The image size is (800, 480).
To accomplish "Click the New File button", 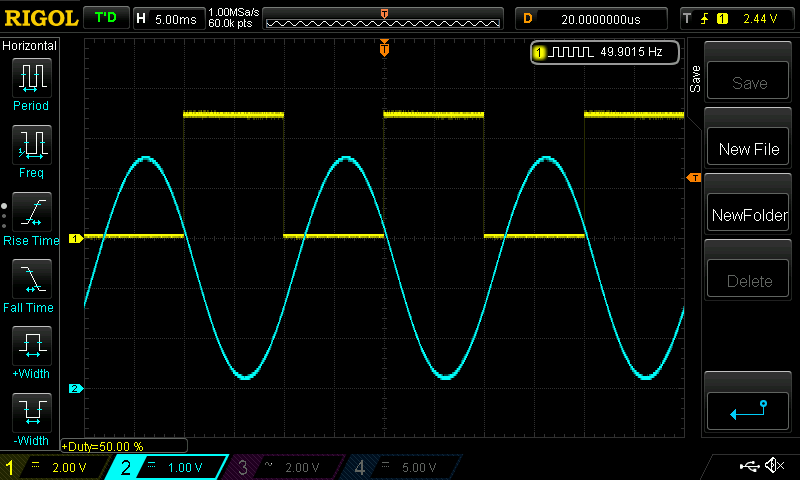I will [749, 149].
